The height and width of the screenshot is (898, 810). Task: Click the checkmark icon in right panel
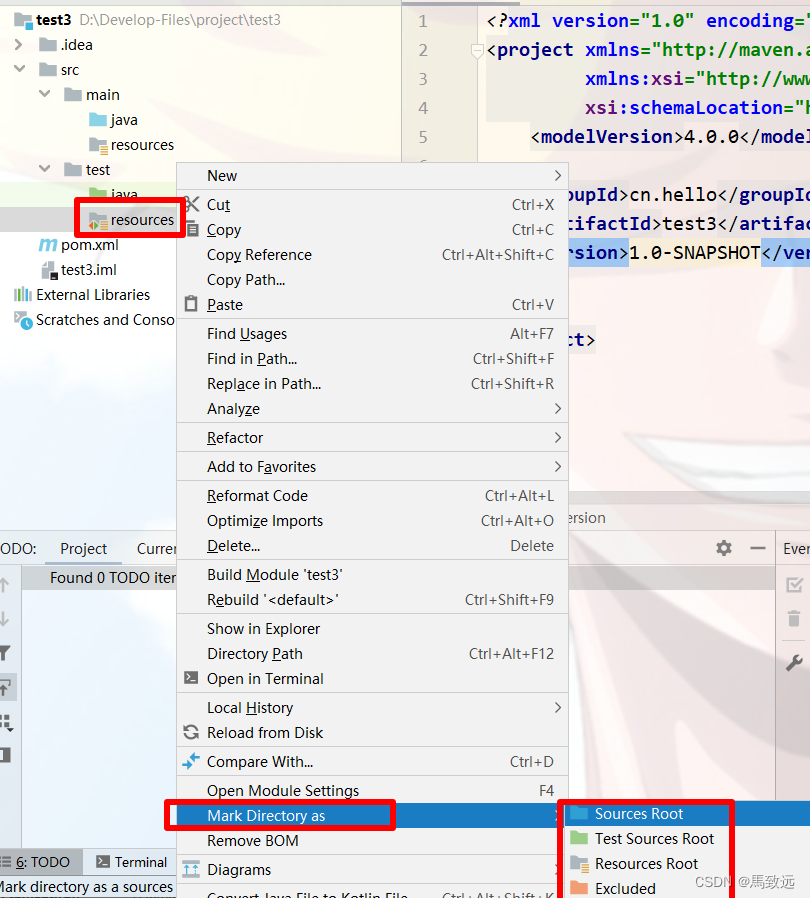tap(795, 585)
